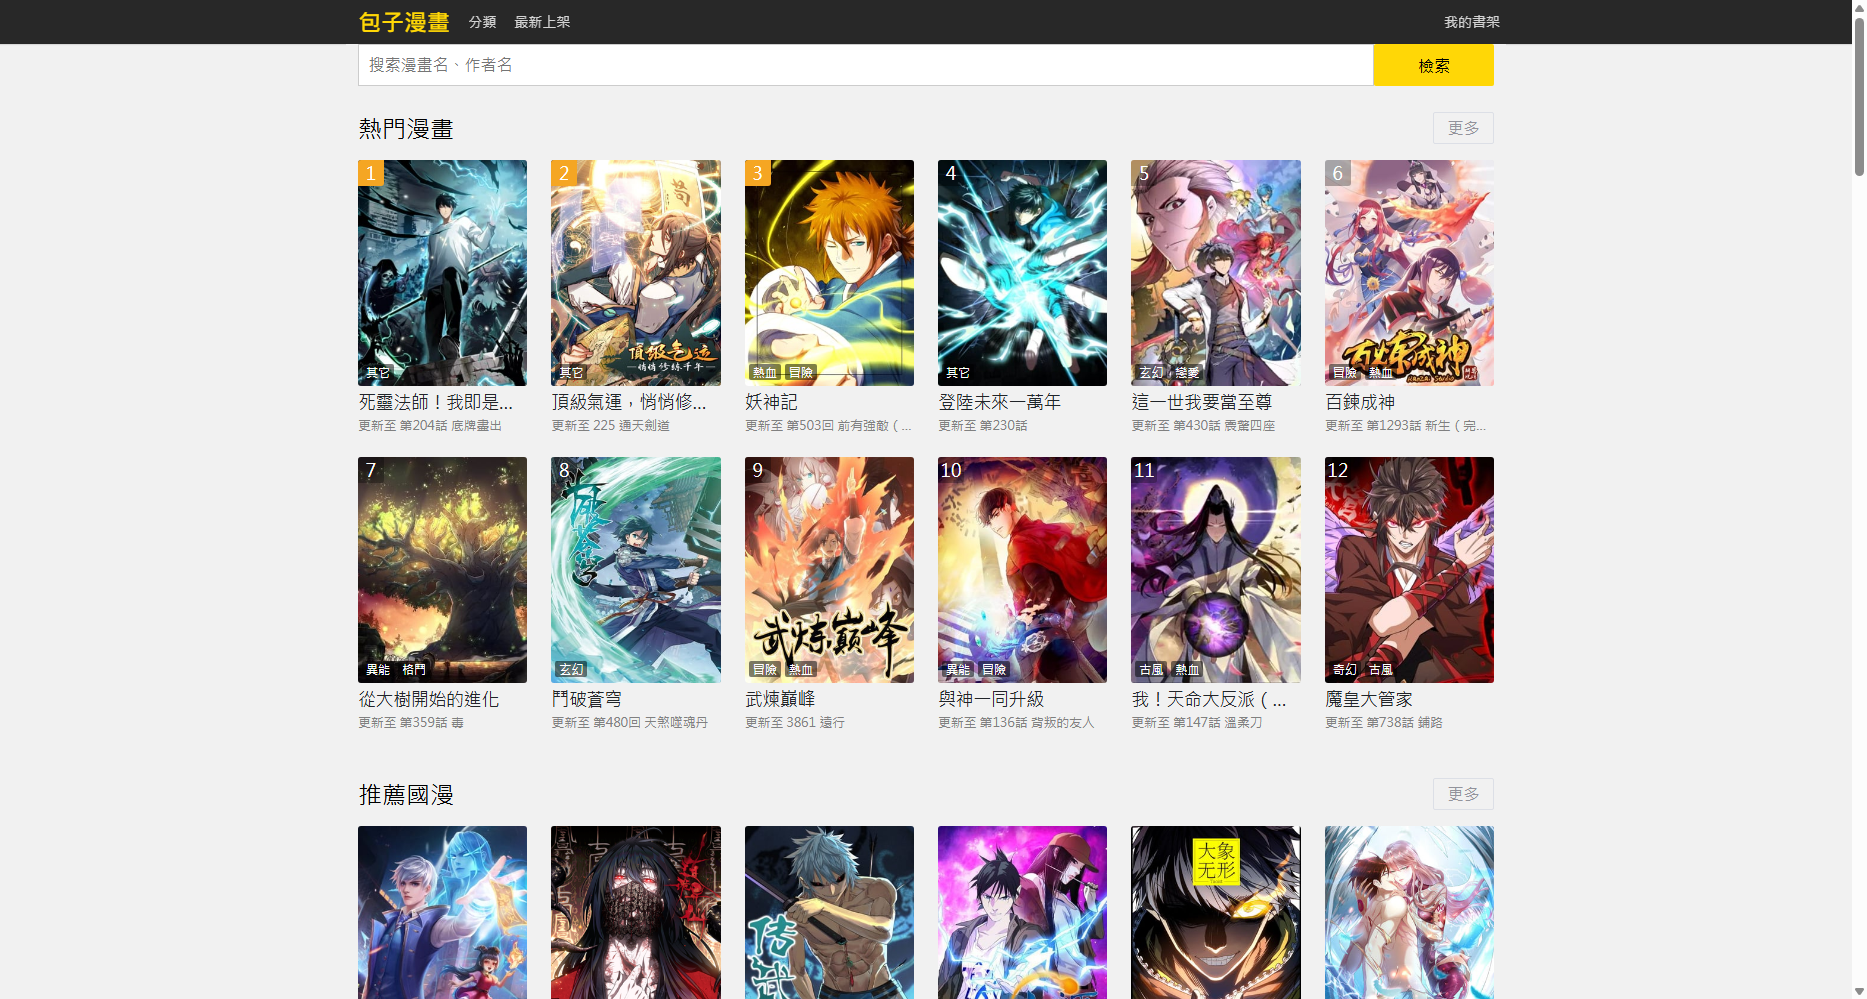Open 我的書架 in the header
The height and width of the screenshot is (999, 1867).
(1471, 22)
